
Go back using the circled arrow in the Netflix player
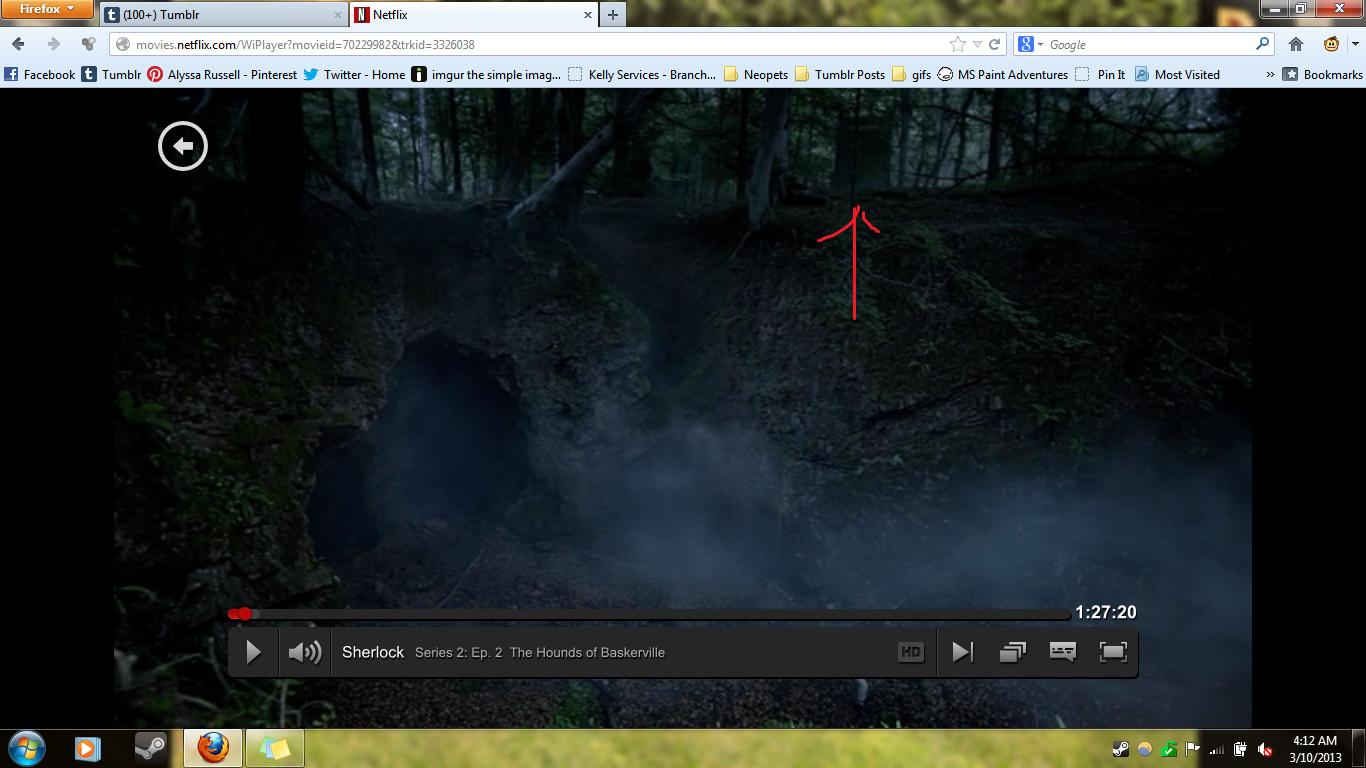(183, 146)
